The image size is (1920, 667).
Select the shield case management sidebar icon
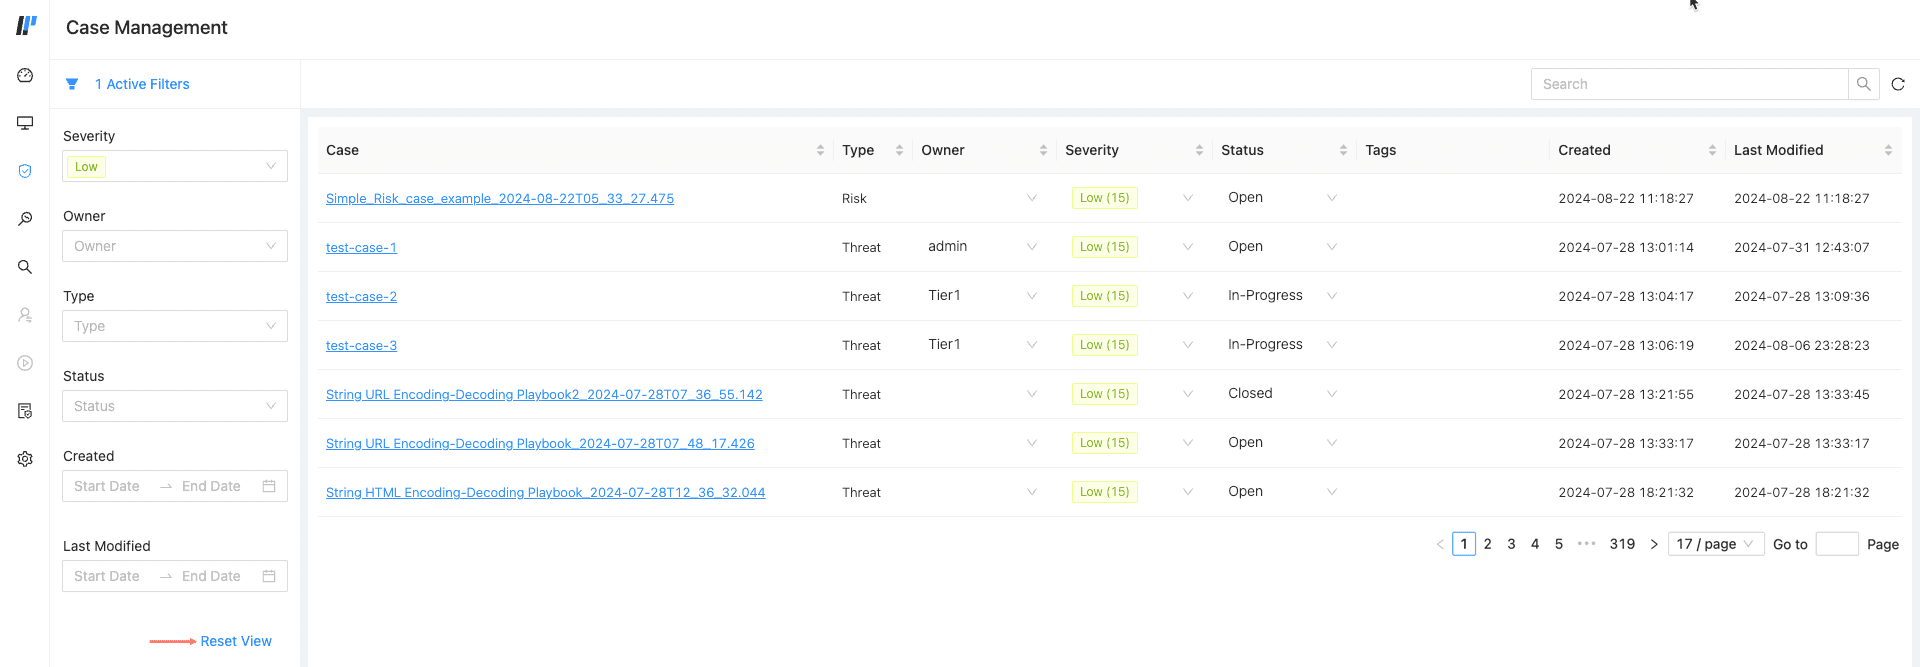25,171
